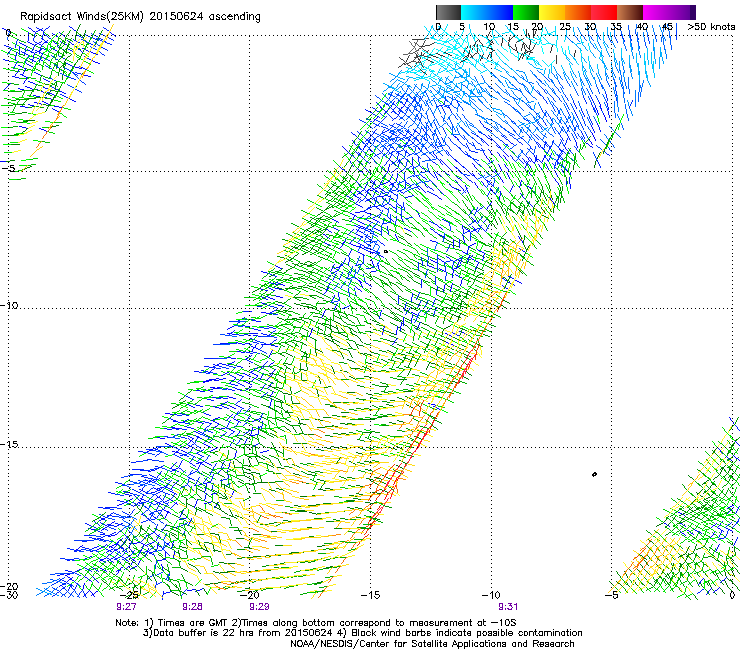Click the "-15" longitude label on bottom axis
Screen dimensions: 740x650
pyautogui.click(x=370, y=595)
